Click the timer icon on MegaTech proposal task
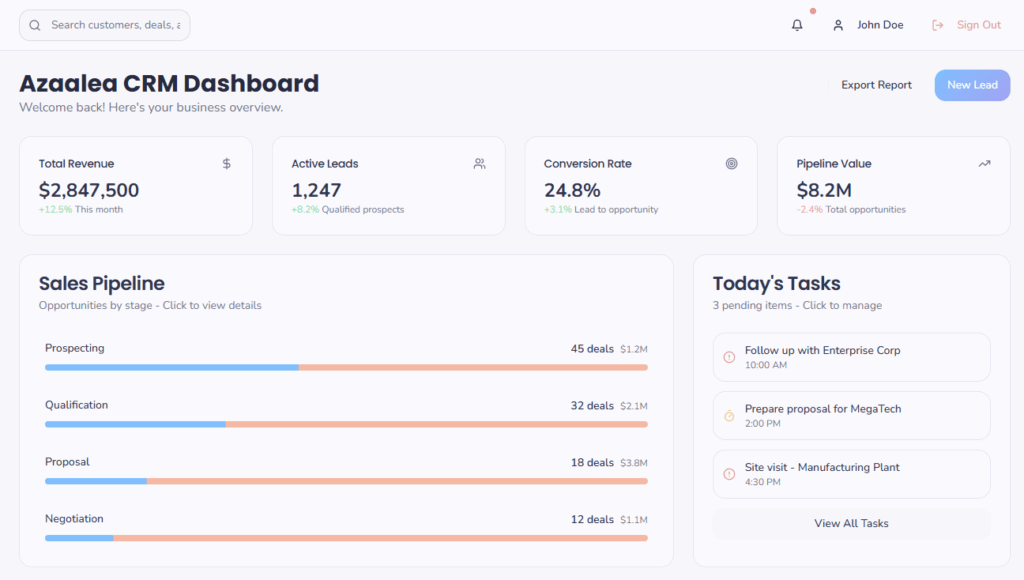 729,415
